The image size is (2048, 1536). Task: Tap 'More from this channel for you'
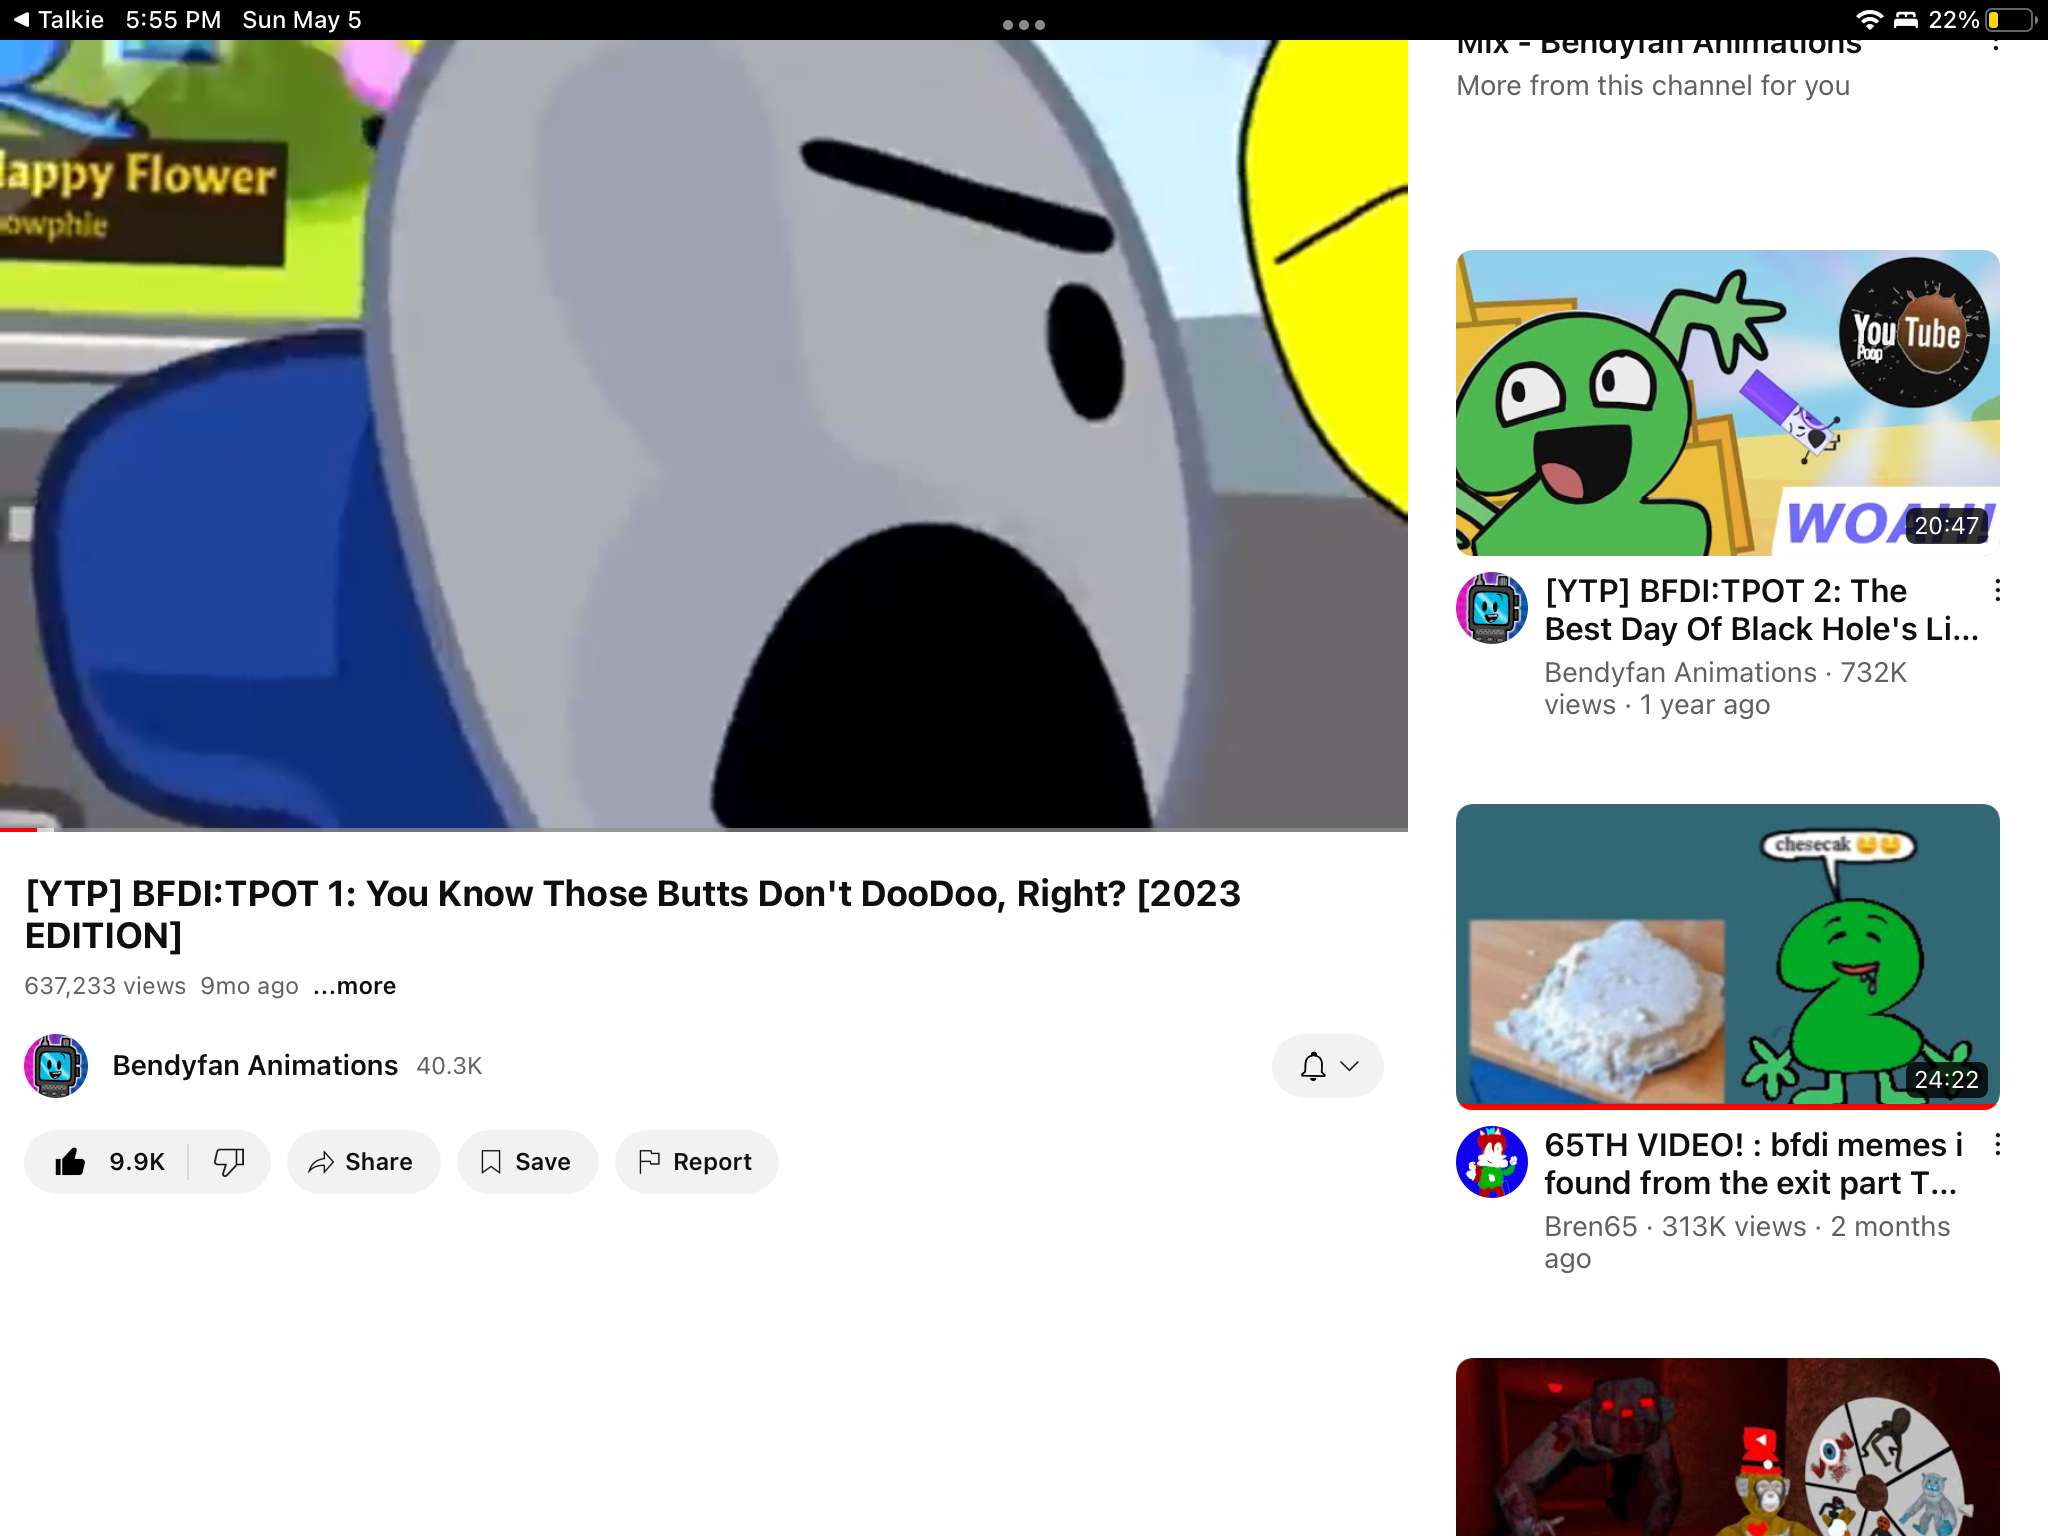pos(1653,86)
